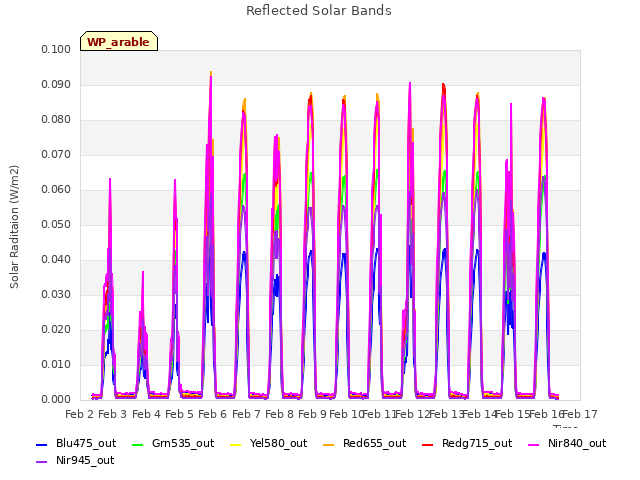Click the Feb 9 x-axis tick label
640x480 pixels.
312,414
